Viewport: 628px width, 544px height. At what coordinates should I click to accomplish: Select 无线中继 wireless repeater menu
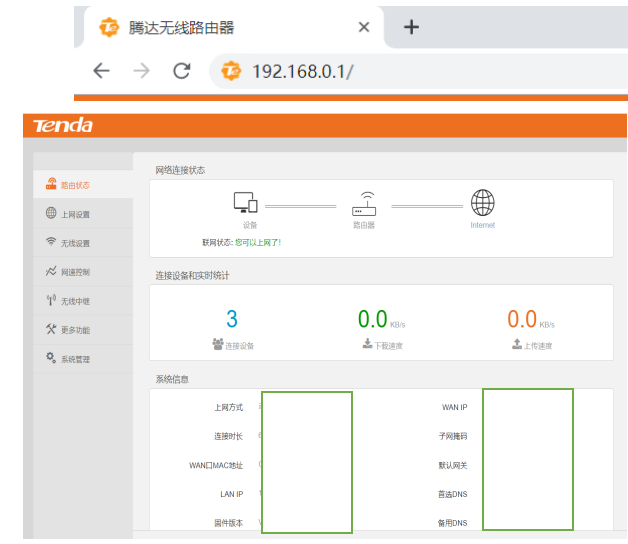tap(75, 301)
